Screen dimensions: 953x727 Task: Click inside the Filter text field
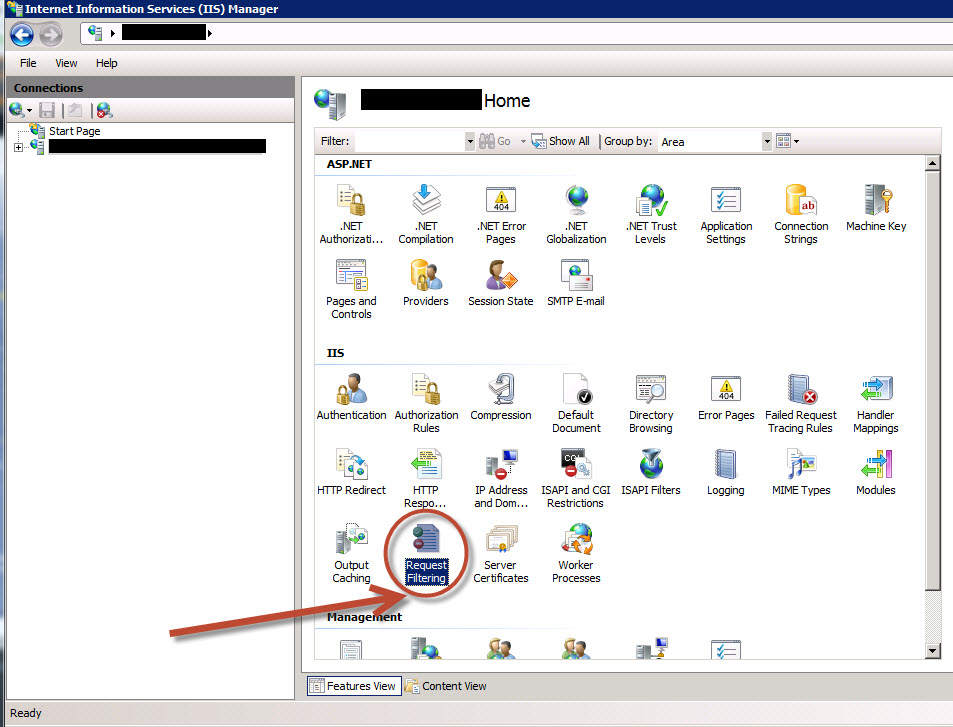(410, 141)
